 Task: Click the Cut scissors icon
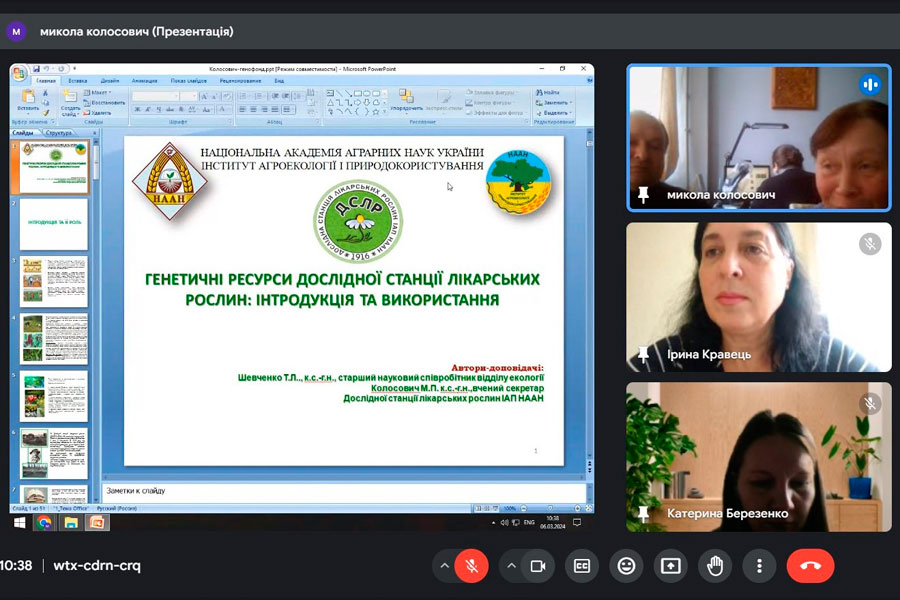(46, 92)
